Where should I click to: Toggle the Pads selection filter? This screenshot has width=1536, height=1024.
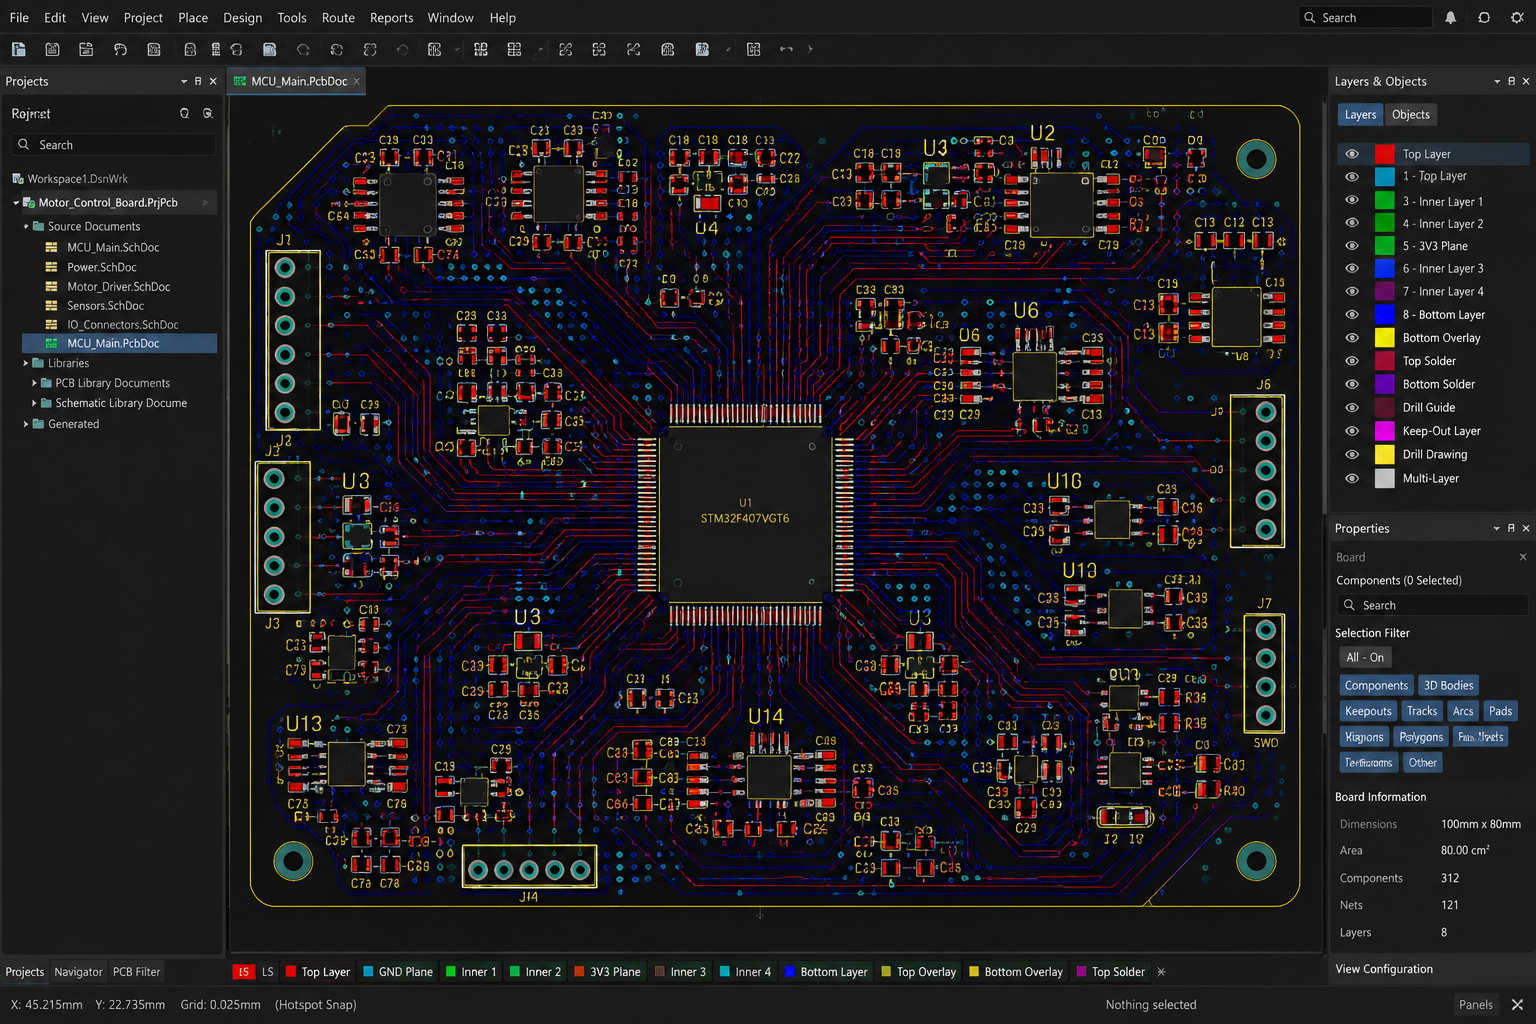coord(1500,711)
